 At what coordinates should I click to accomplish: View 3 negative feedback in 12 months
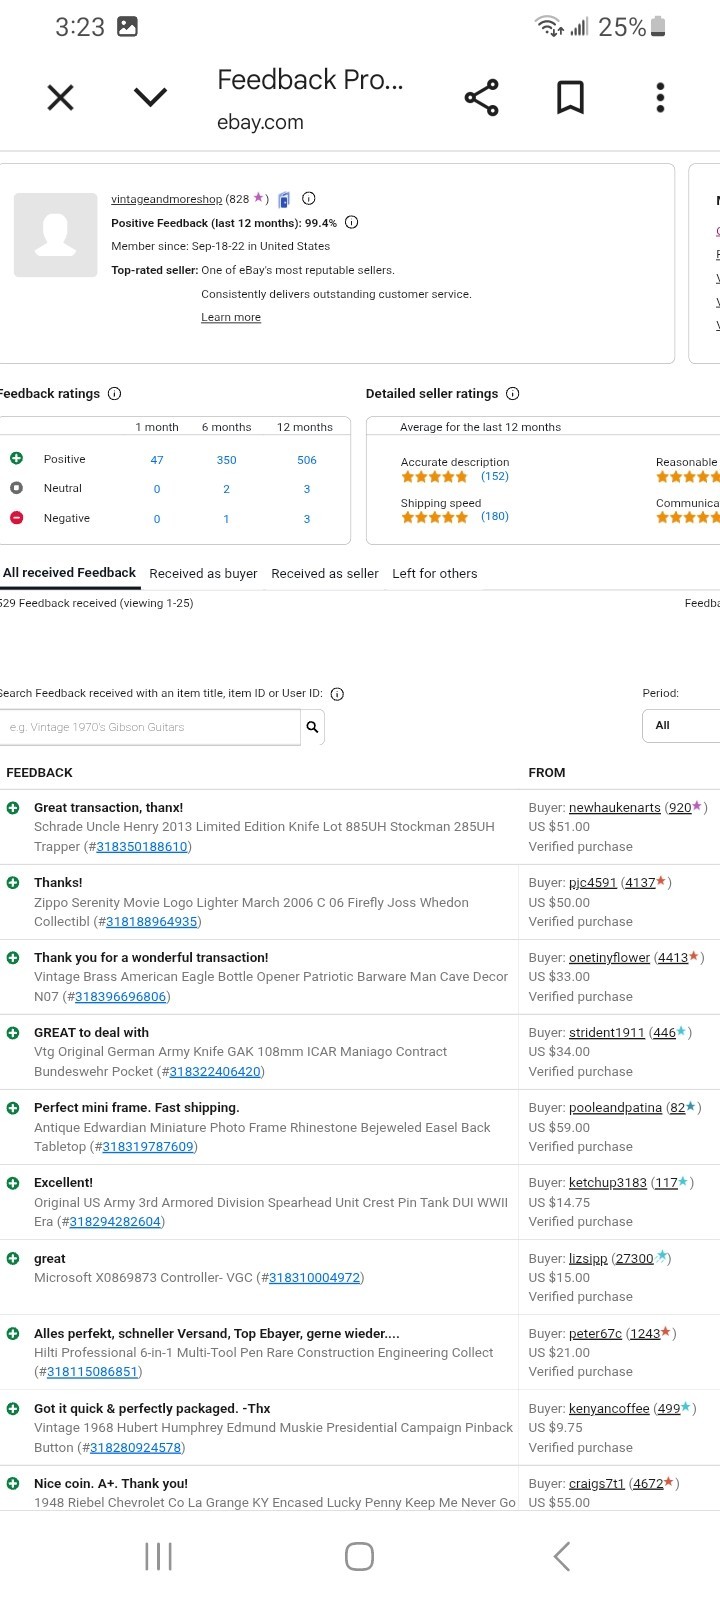(x=307, y=519)
